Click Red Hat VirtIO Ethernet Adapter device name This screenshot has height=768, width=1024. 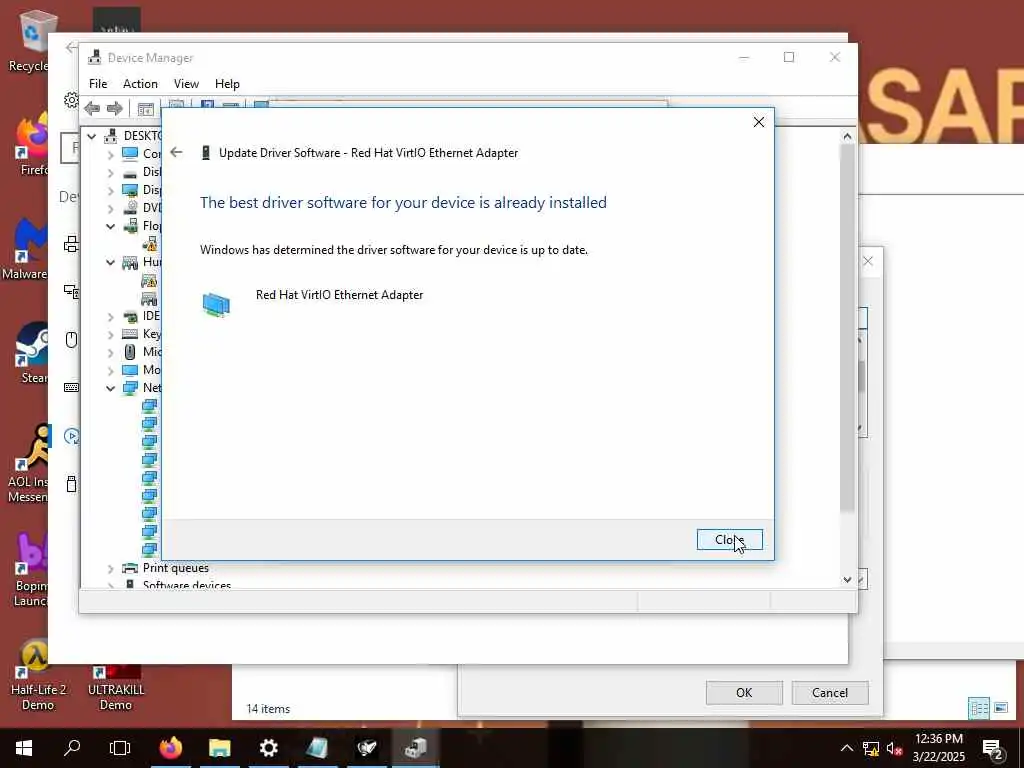[x=340, y=295]
